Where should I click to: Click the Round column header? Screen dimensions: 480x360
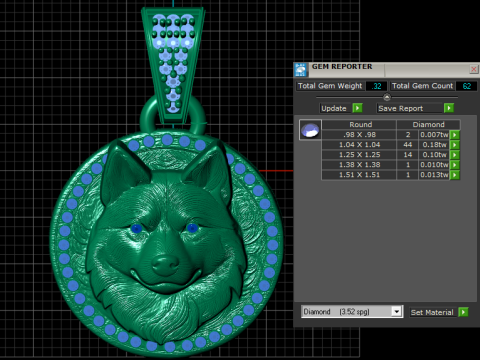[359, 125]
